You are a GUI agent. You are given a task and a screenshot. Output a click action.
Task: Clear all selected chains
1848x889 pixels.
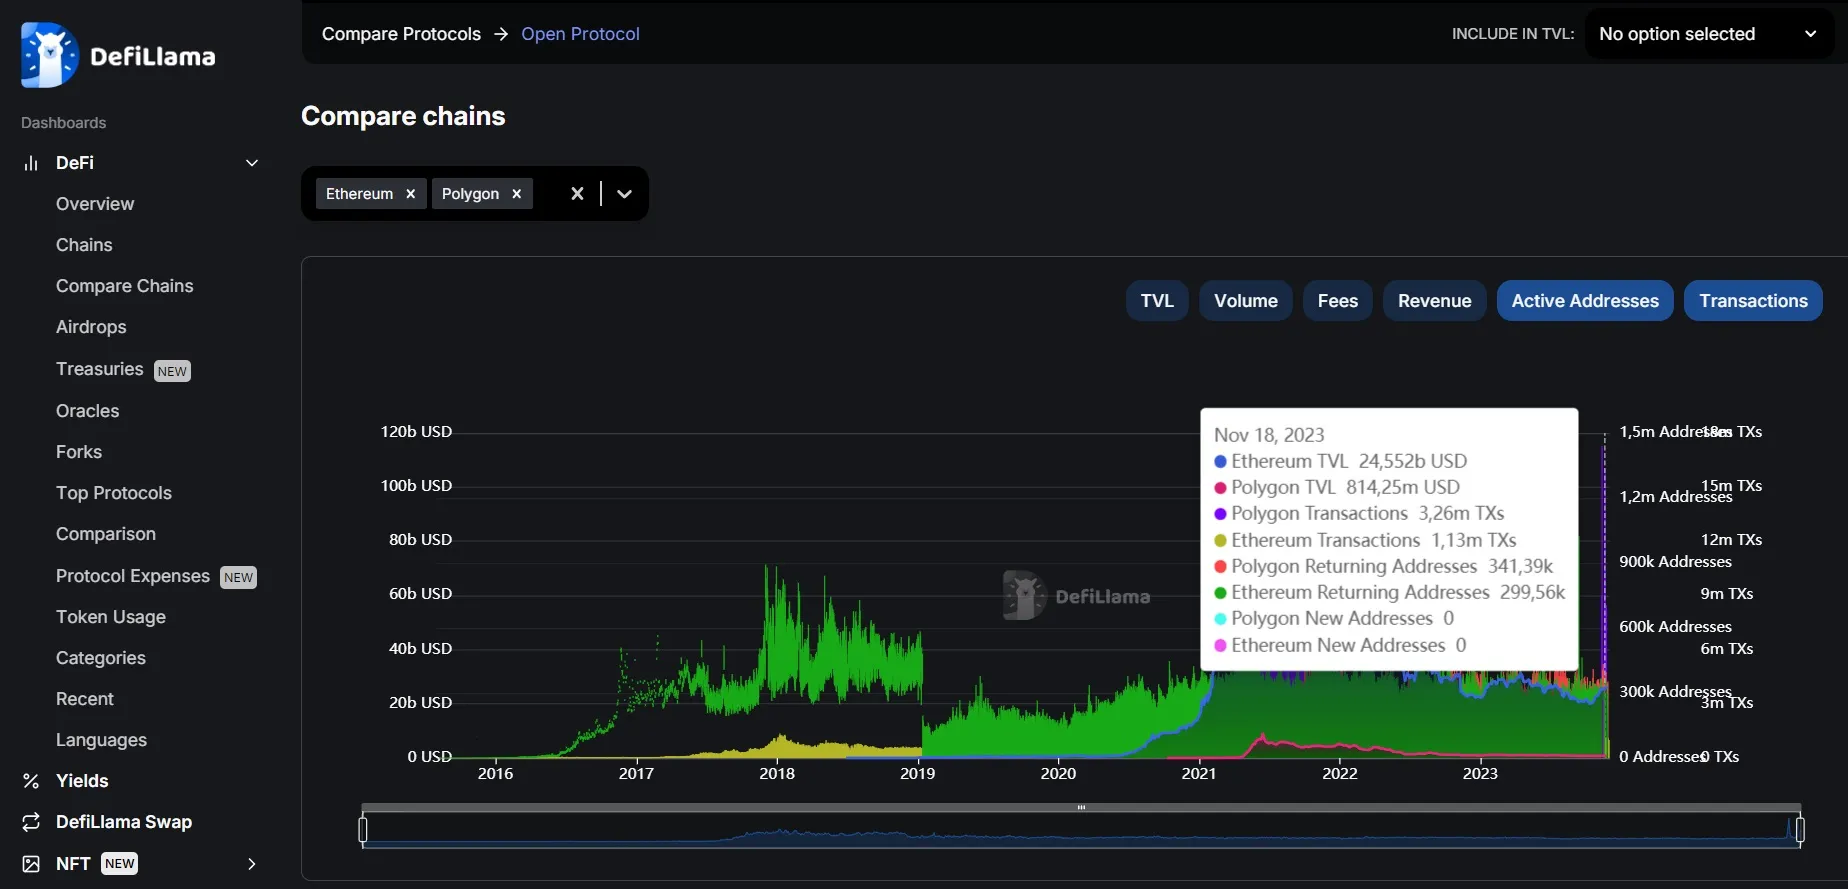tap(577, 194)
